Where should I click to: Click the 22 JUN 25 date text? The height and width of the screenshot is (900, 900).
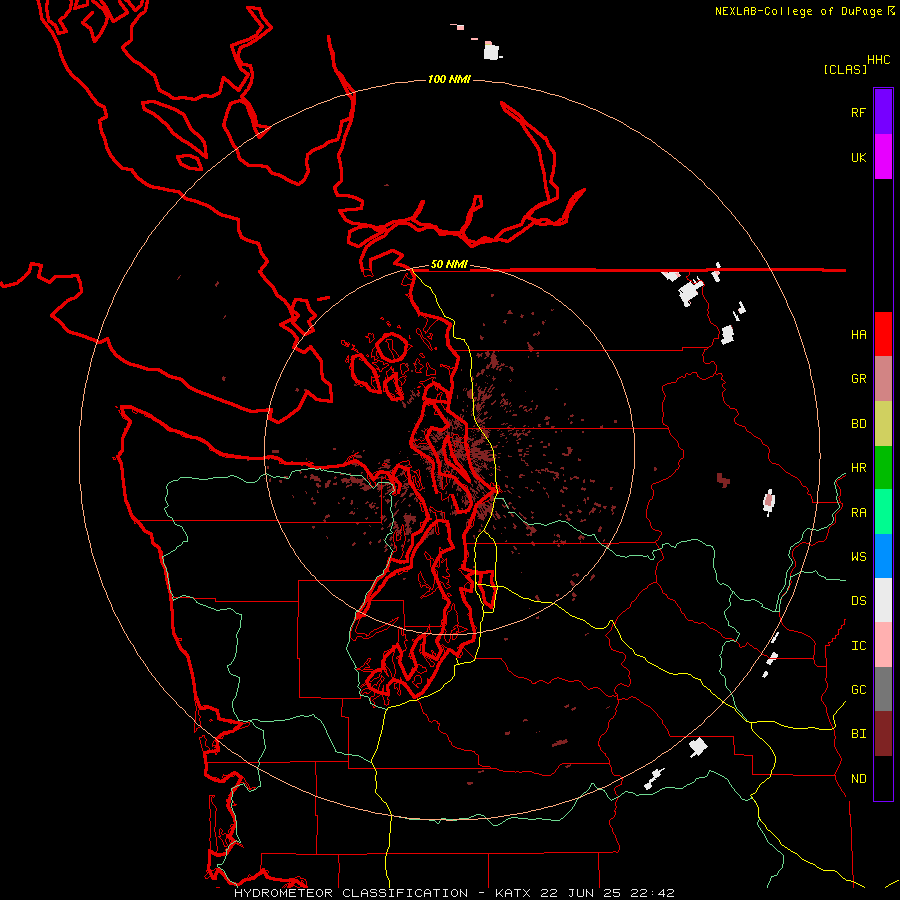point(580,893)
